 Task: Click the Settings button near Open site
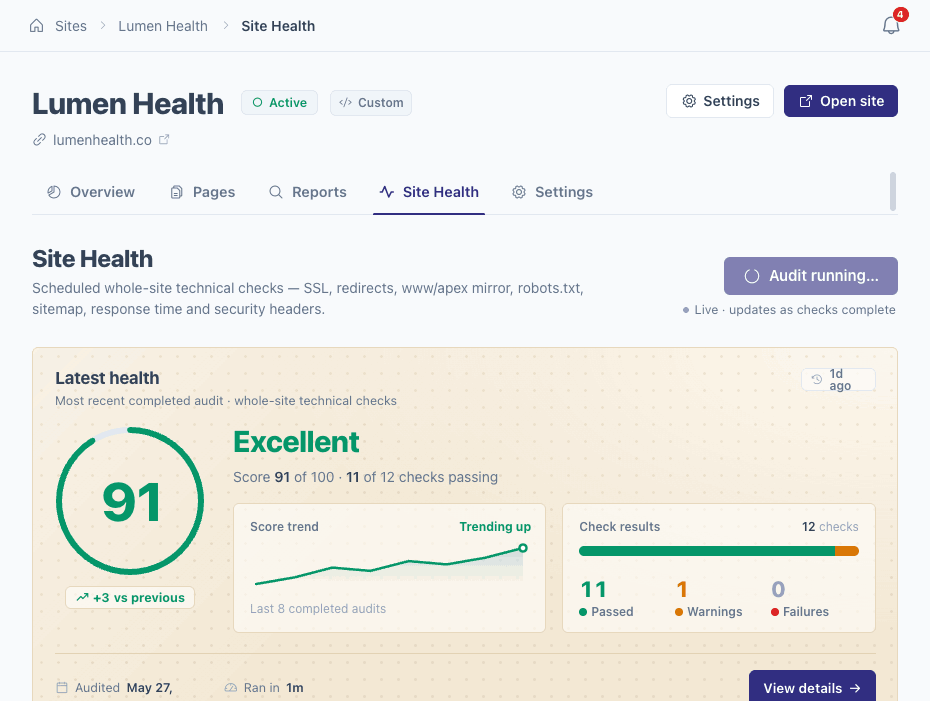(x=719, y=101)
